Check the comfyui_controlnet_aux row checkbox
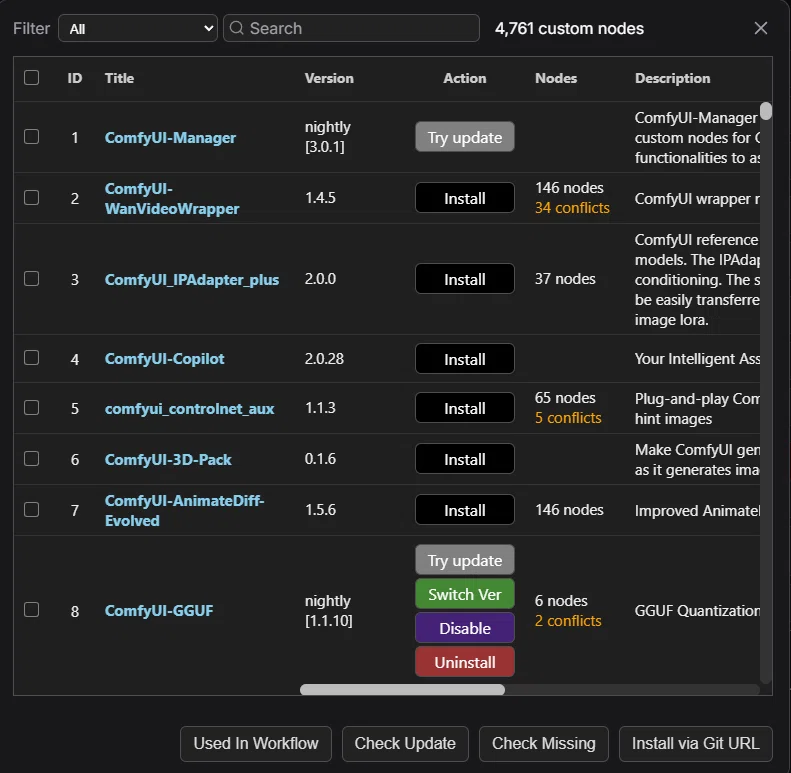791x773 pixels. point(31,408)
